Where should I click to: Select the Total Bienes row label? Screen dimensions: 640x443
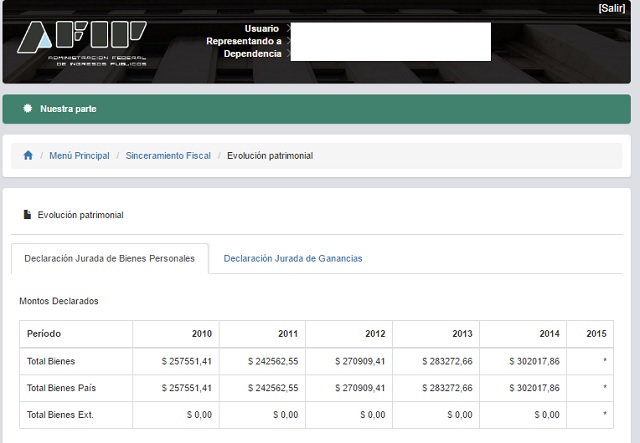(51, 360)
